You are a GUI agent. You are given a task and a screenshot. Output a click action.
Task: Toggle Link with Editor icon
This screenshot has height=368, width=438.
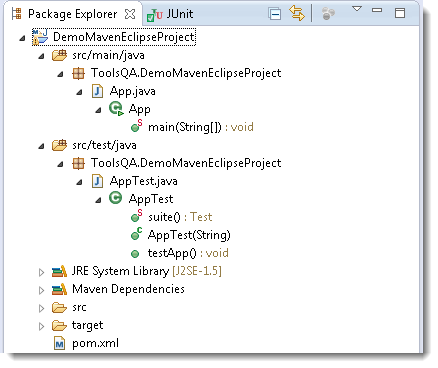pyautogui.click(x=297, y=13)
